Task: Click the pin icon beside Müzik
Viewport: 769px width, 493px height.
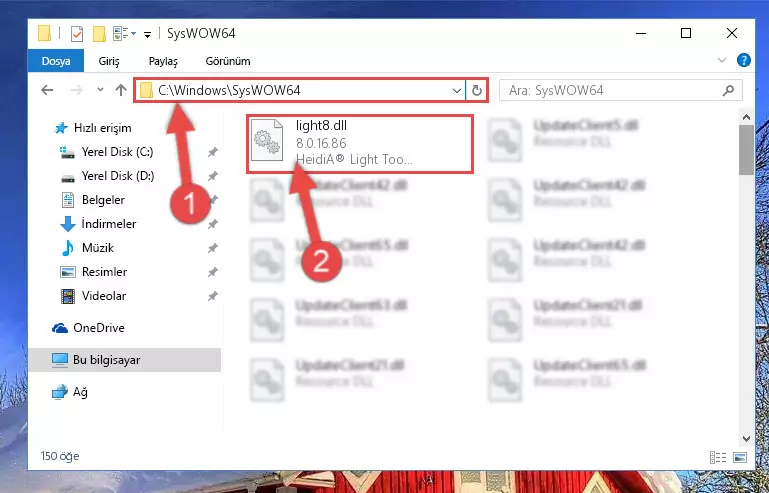Action: pos(212,248)
